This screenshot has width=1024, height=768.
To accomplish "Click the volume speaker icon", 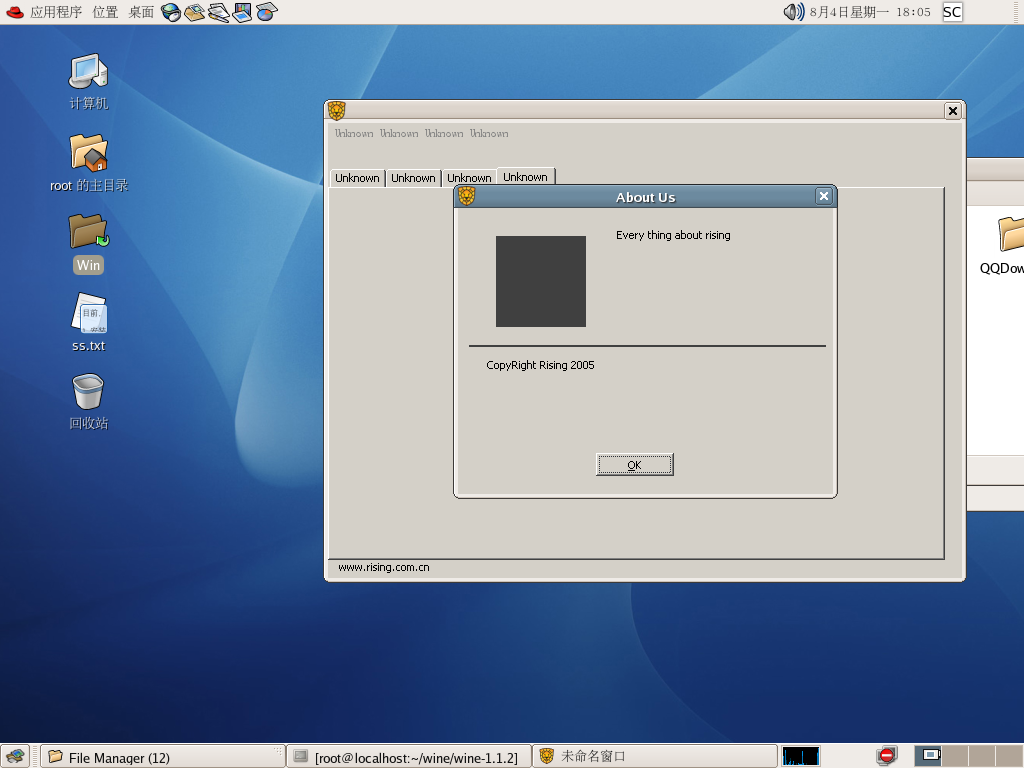I will (x=793, y=12).
